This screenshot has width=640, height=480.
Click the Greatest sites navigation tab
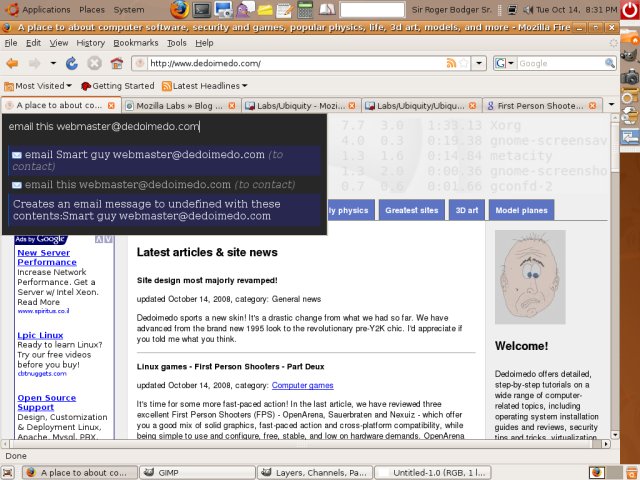pos(412,210)
